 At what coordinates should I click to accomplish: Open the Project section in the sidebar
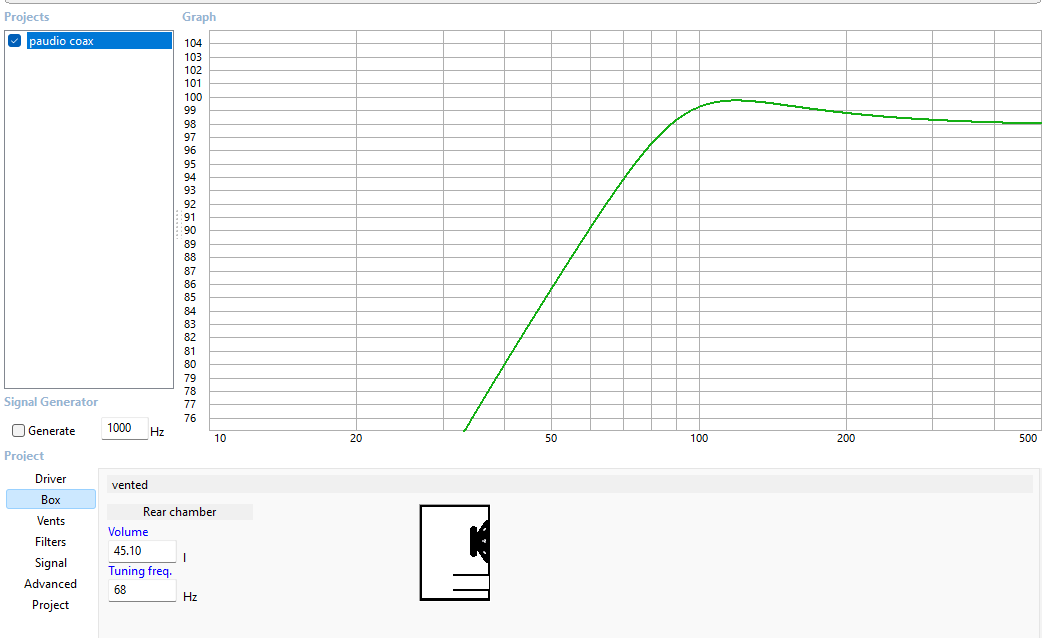(51, 605)
